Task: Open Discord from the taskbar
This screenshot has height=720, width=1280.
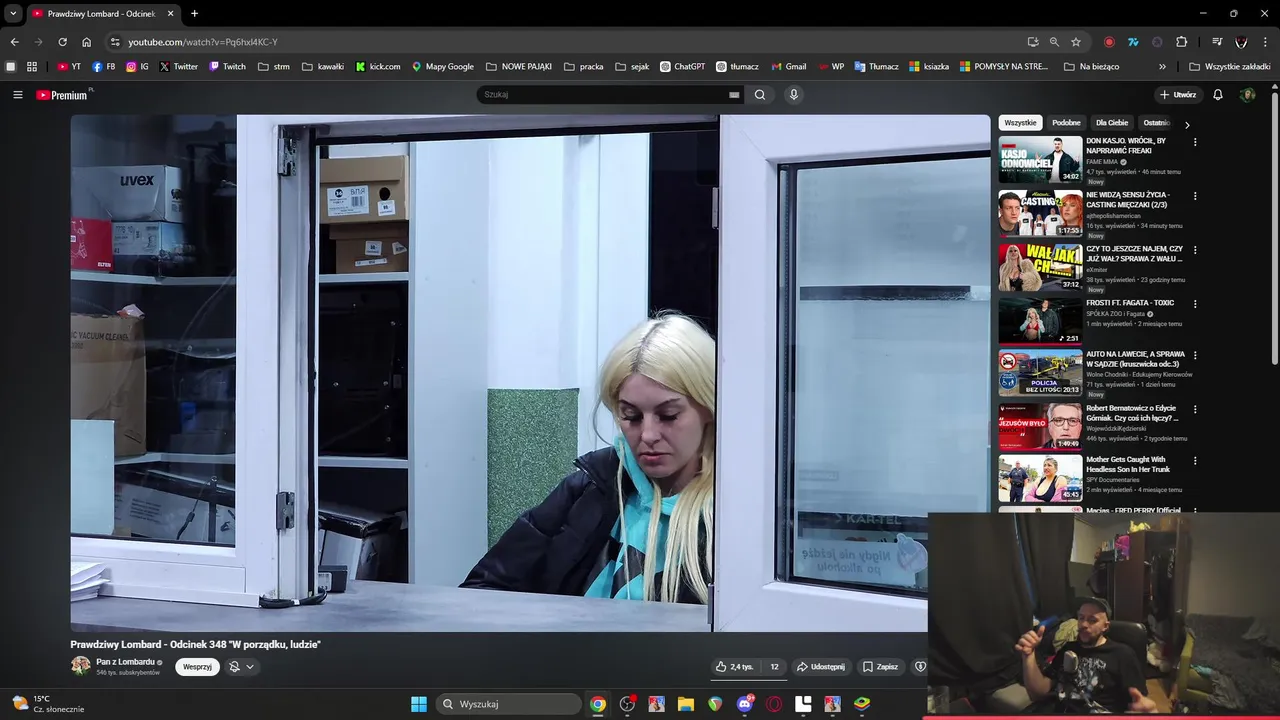Action: pyautogui.click(x=745, y=704)
